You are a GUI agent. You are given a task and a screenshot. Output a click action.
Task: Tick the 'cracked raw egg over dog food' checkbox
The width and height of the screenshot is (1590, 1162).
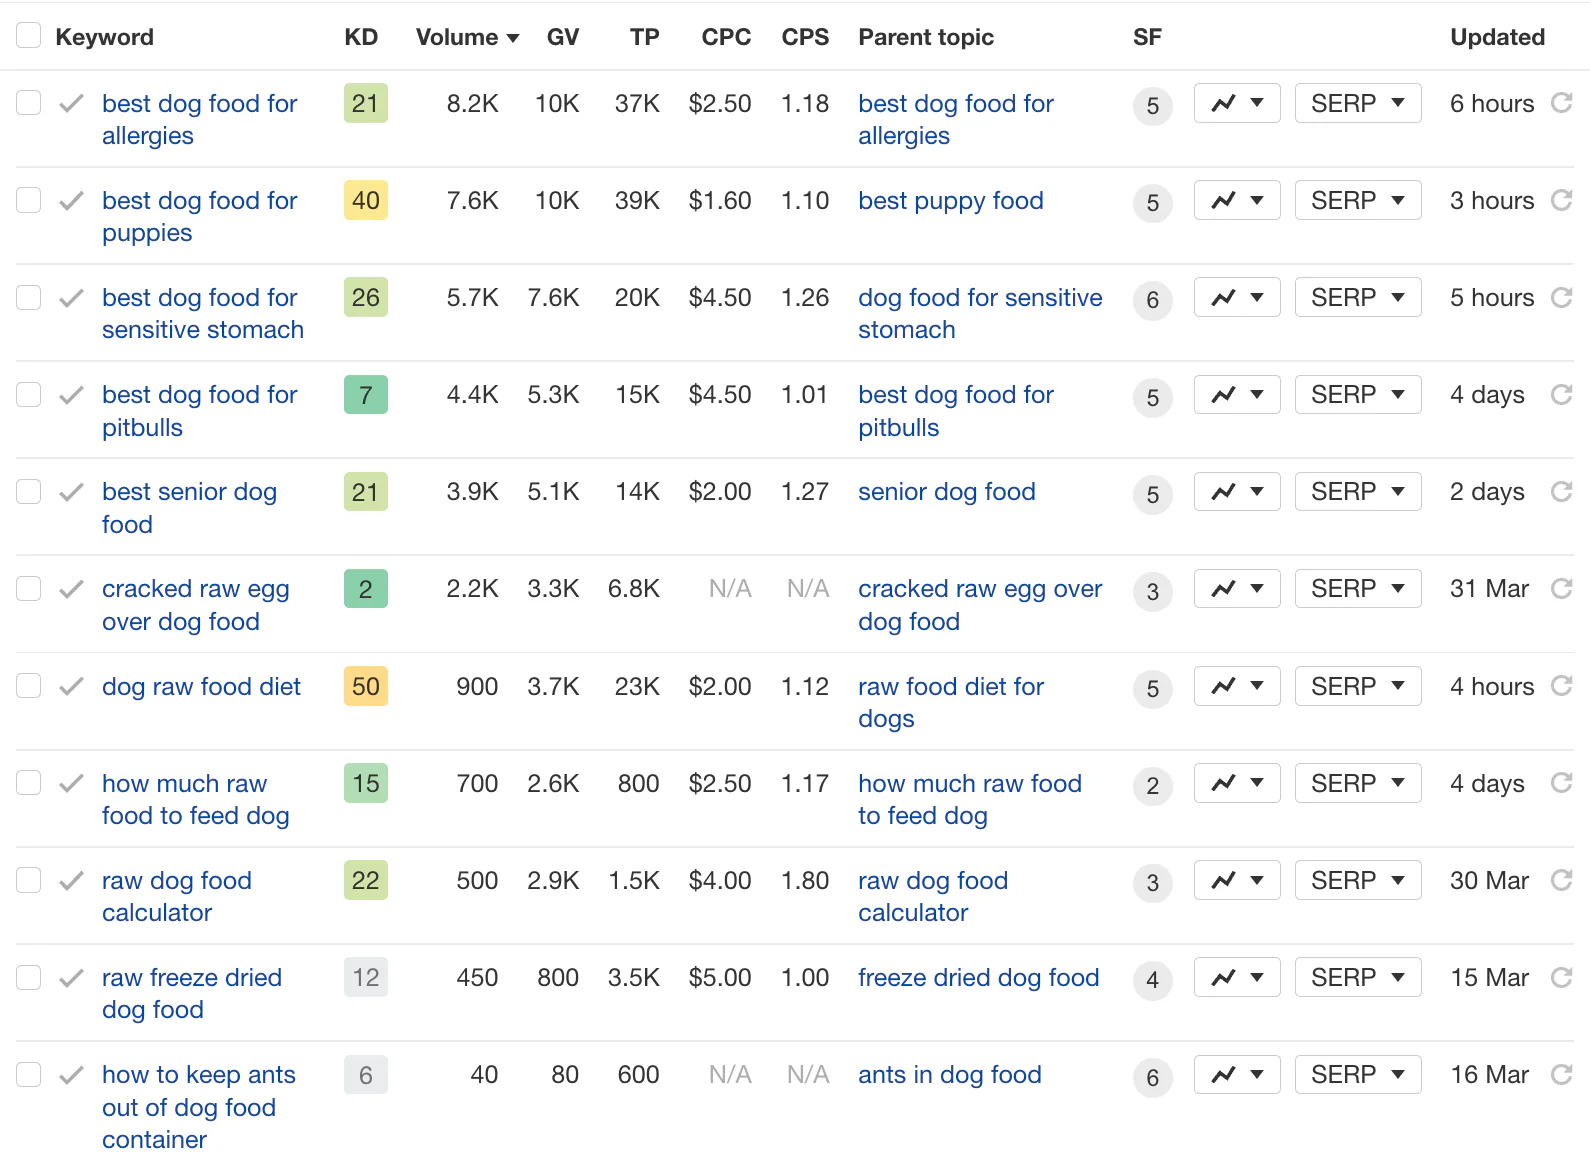tap(28, 587)
